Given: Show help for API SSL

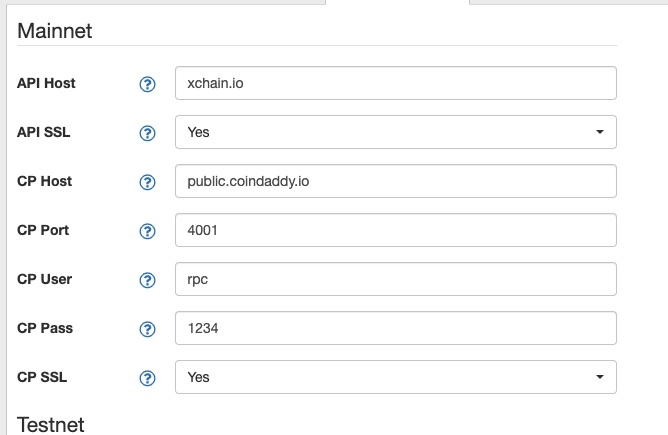Looking at the screenshot, I should (x=147, y=133).
